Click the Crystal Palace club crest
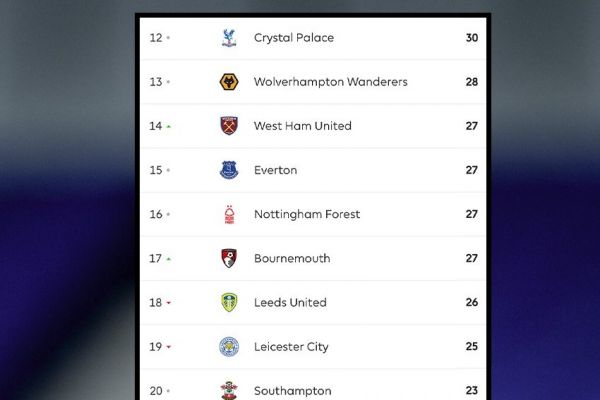Image resolution: width=600 pixels, height=400 pixels. [229, 38]
